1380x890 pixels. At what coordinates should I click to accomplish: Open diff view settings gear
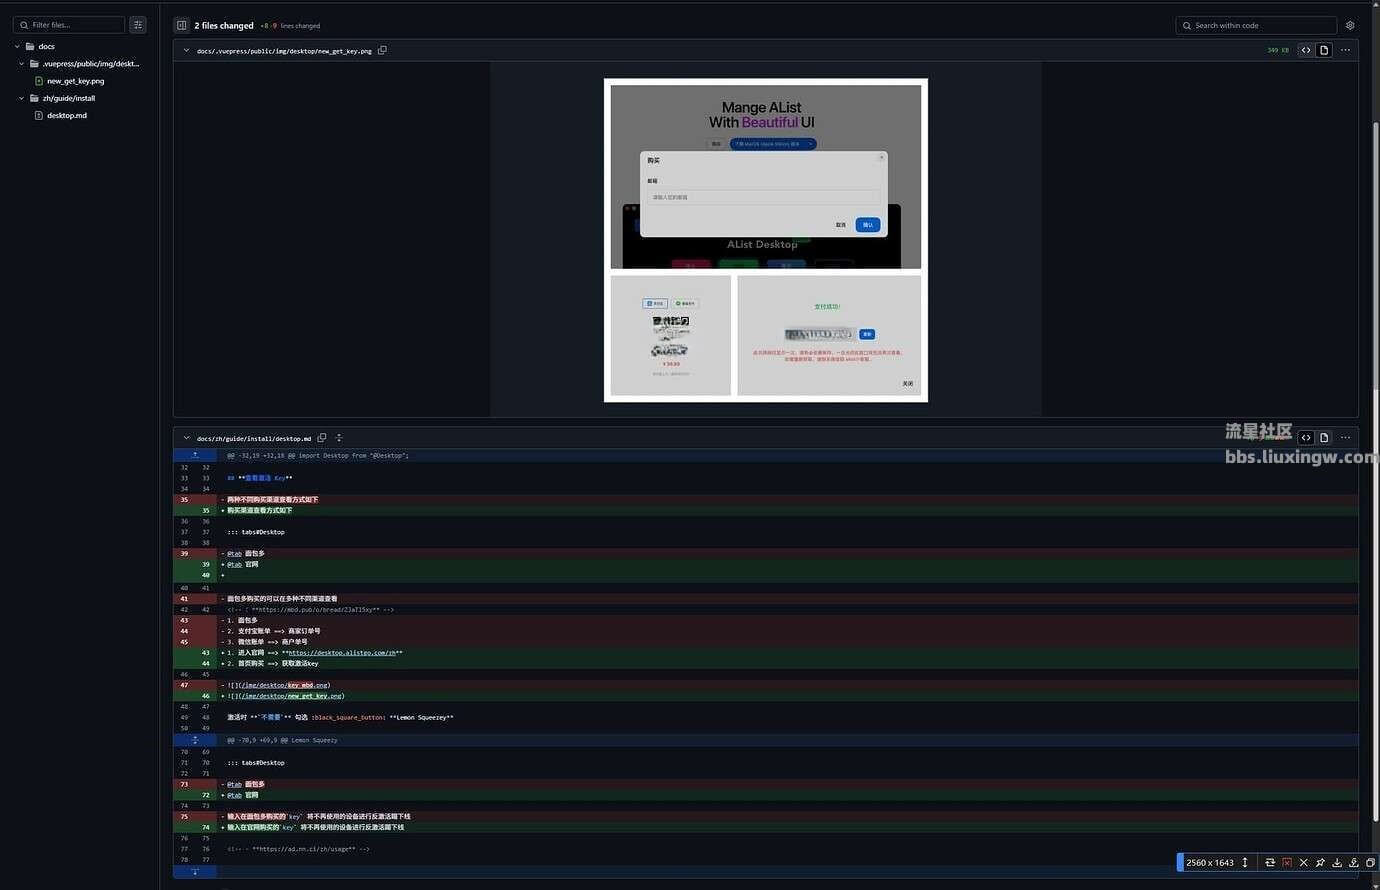click(1350, 25)
